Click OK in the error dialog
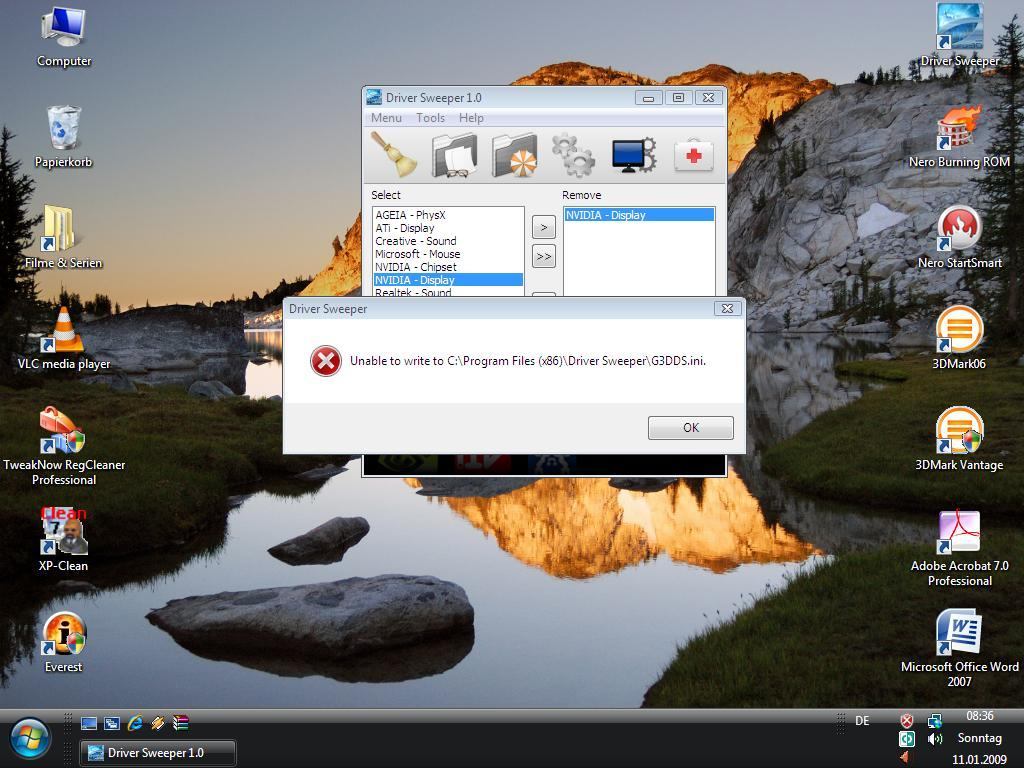Image resolution: width=1024 pixels, height=768 pixels. (690, 428)
